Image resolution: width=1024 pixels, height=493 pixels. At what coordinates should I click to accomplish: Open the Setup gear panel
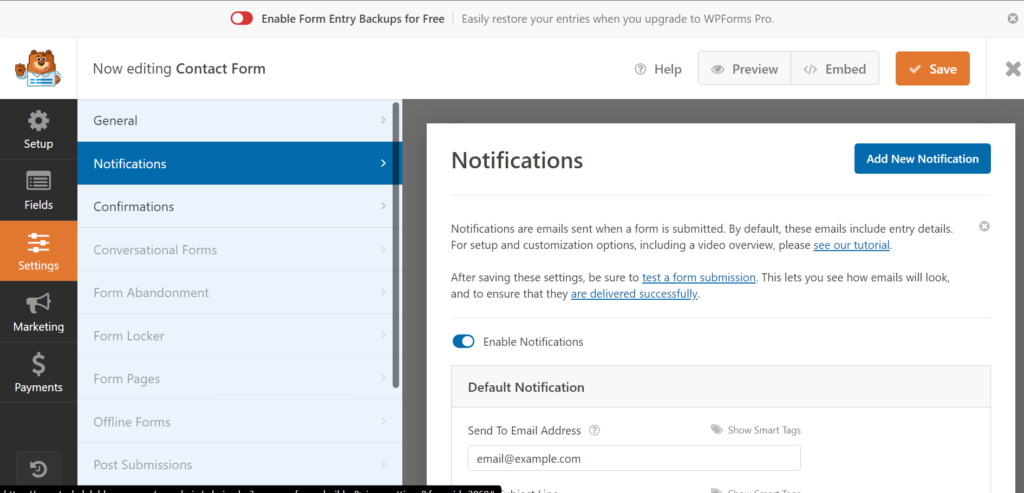tap(39, 129)
